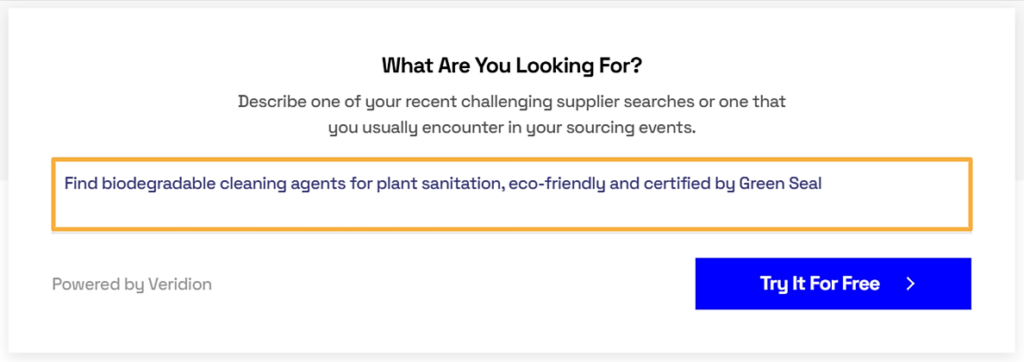Click the Describe one of your recent line

click(x=512, y=102)
